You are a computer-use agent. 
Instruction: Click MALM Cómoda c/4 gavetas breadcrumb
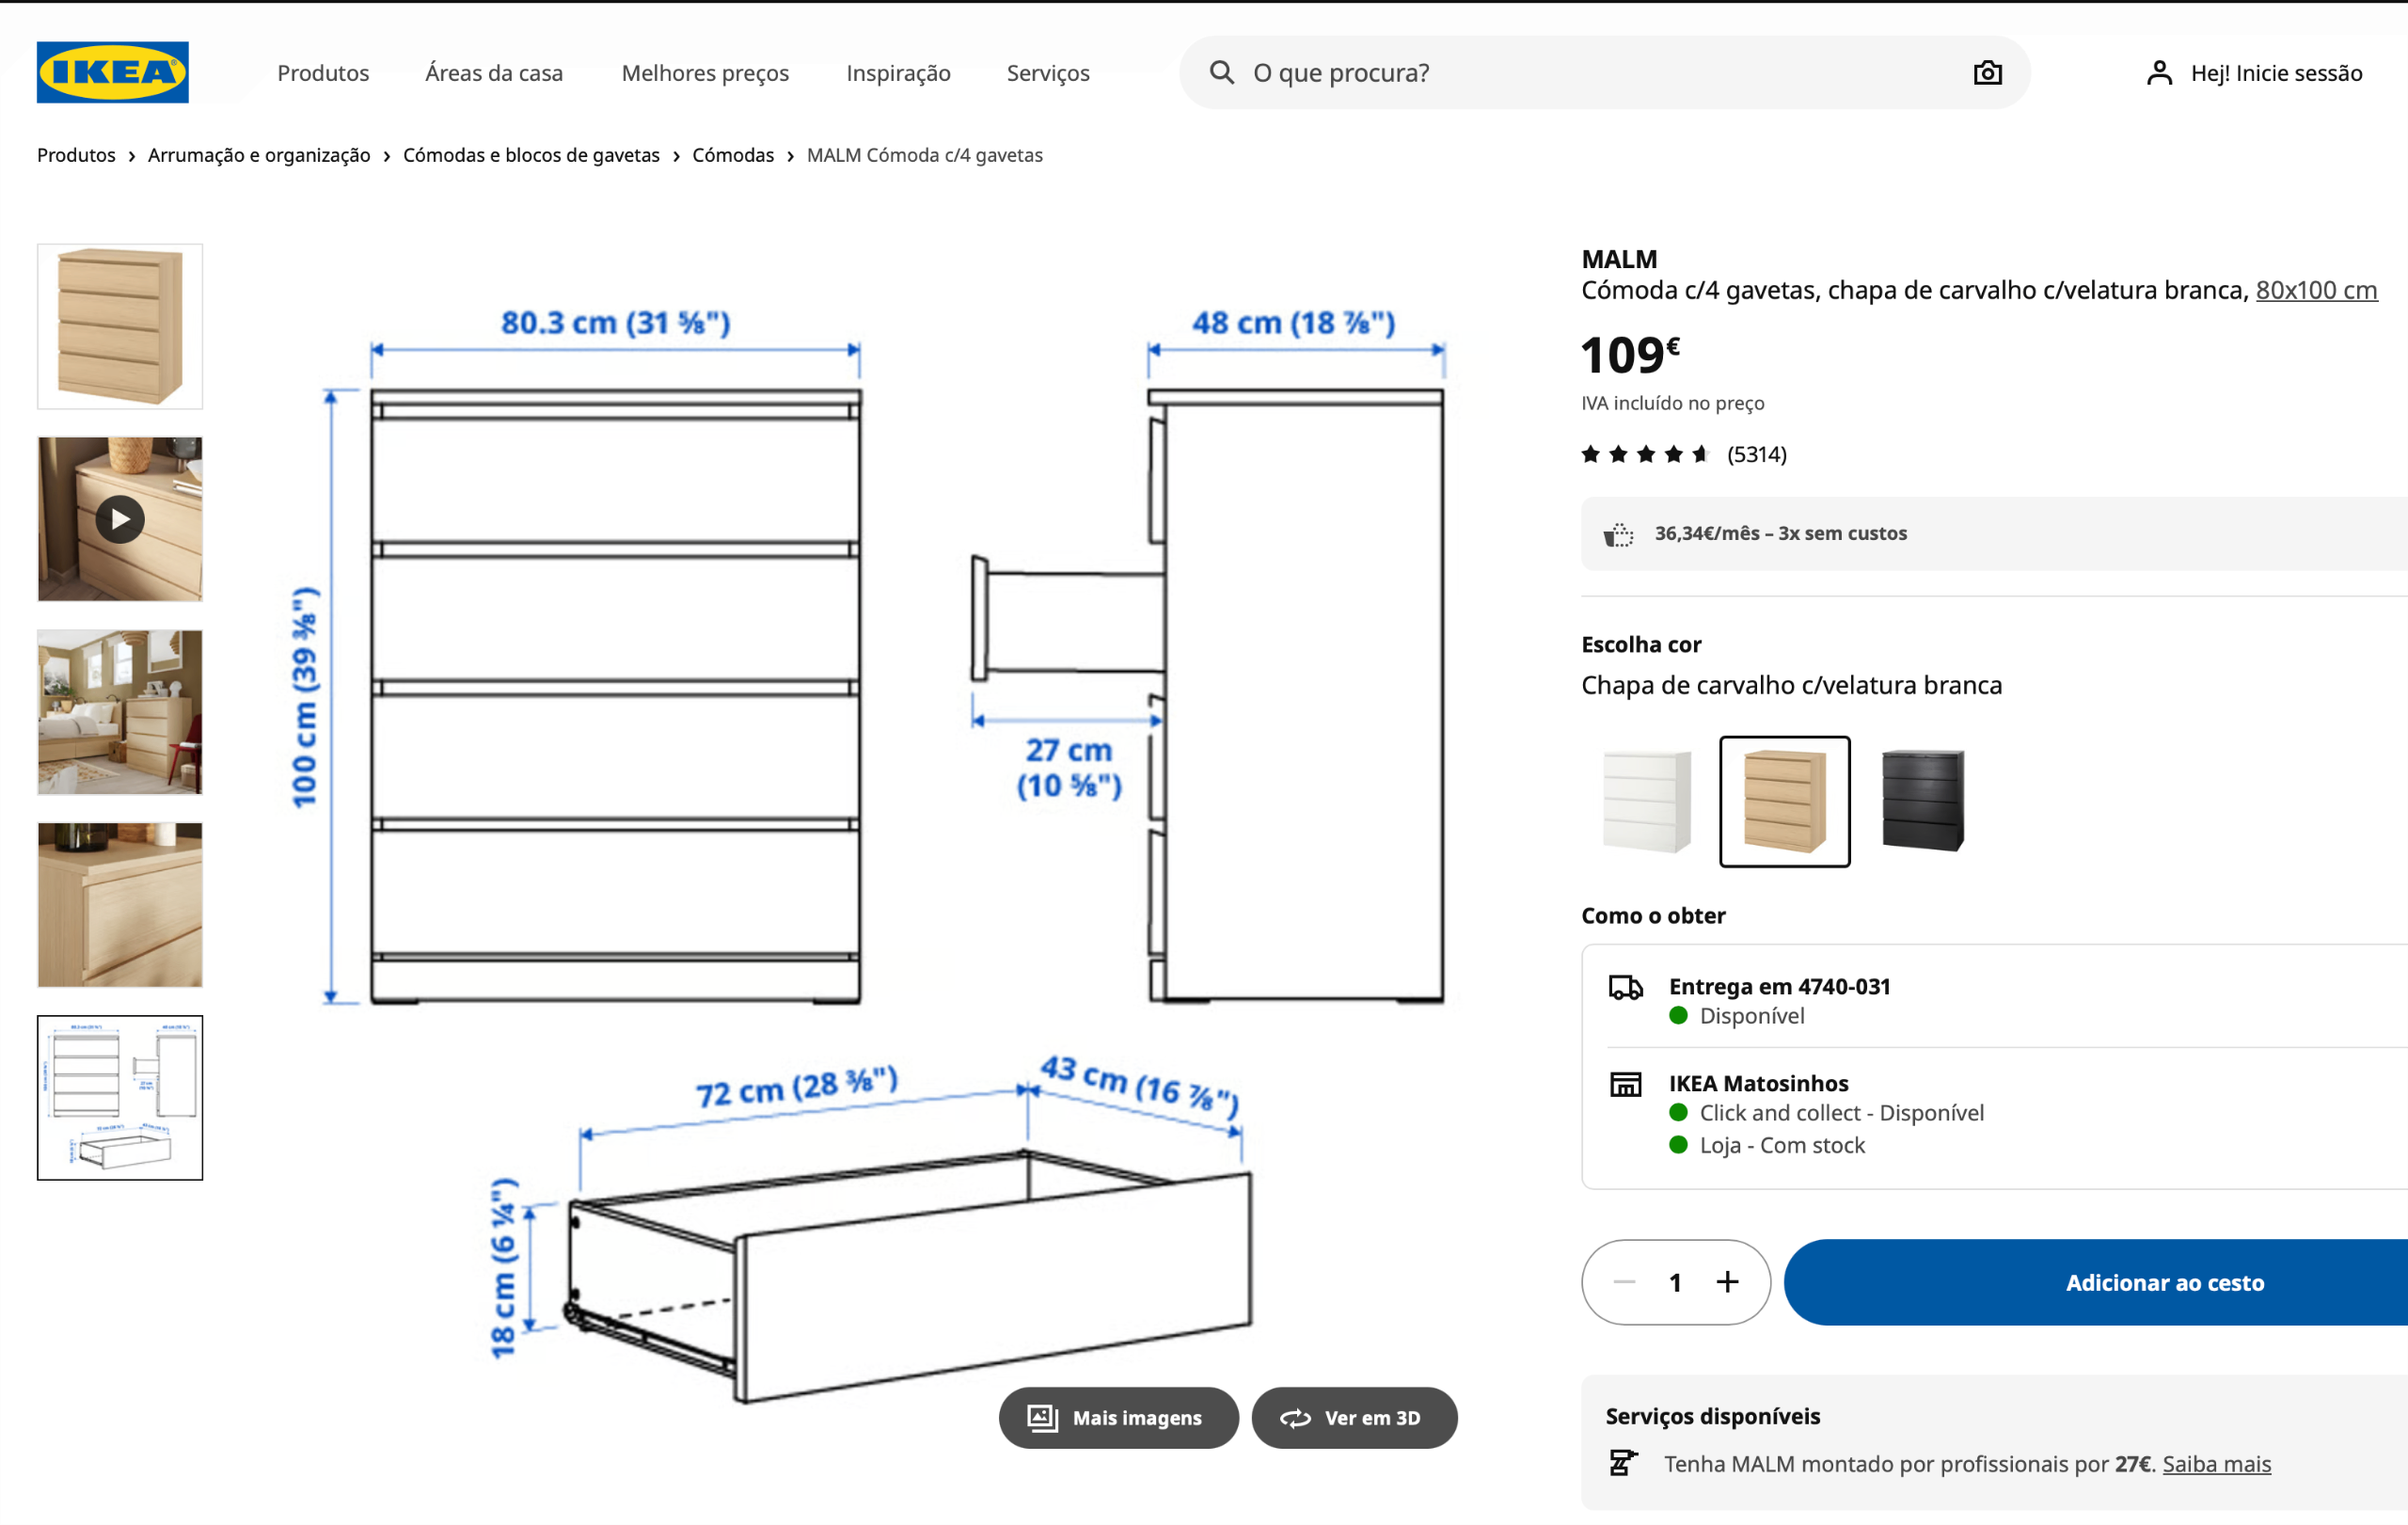(x=924, y=155)
